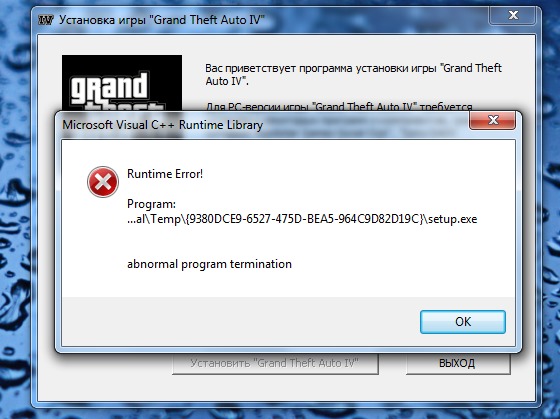Viewport: 560px width, 419px height.
Task: Close the Grand Theft Auto IV installer window
Action: click(x=512, y=15)
